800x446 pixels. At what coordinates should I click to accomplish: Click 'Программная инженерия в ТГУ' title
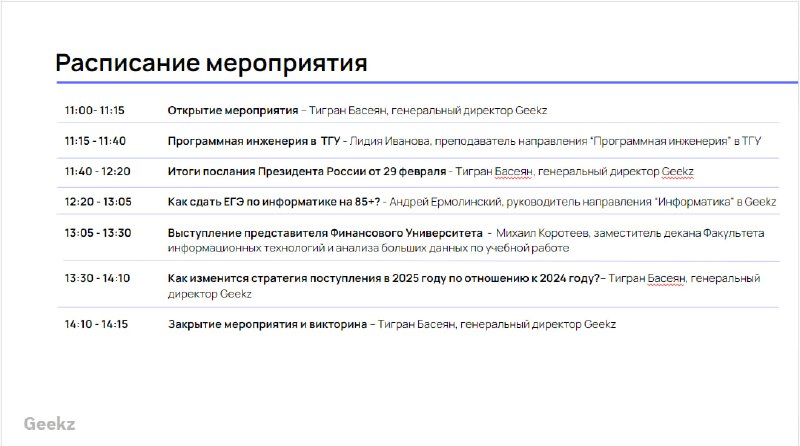(x=254, y=141)
